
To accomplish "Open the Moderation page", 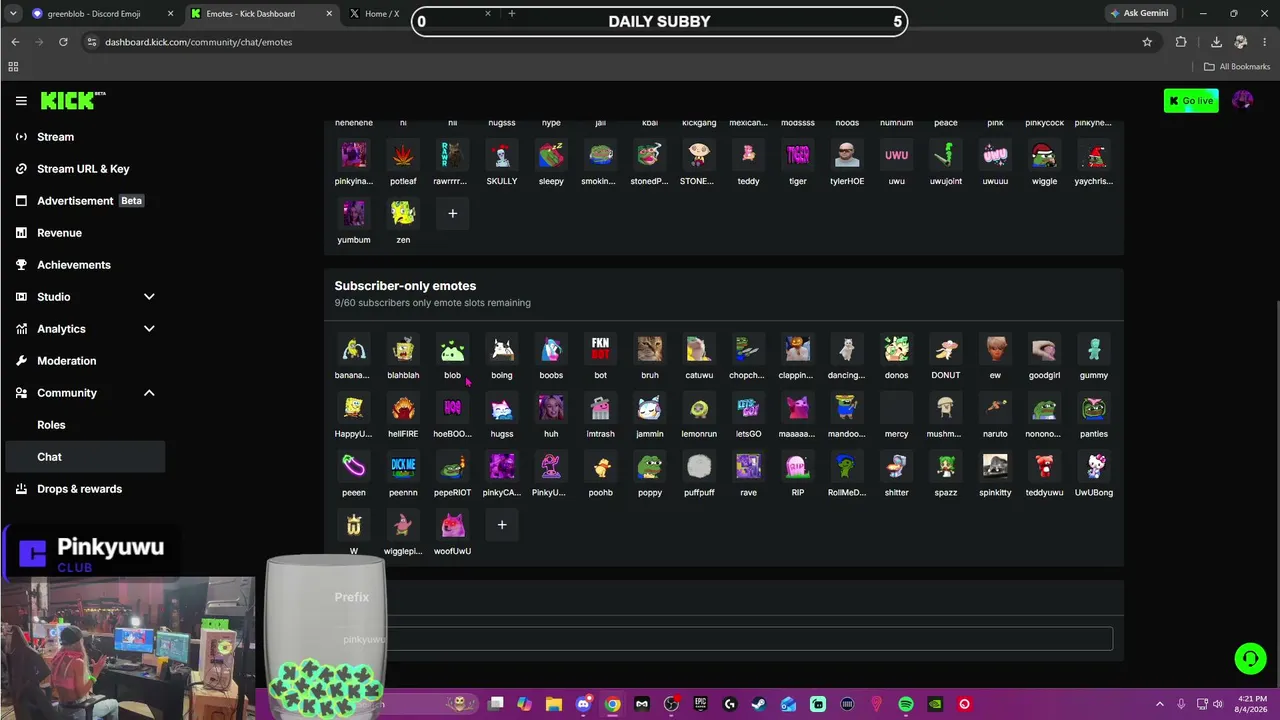I will [x=66, y=361].
